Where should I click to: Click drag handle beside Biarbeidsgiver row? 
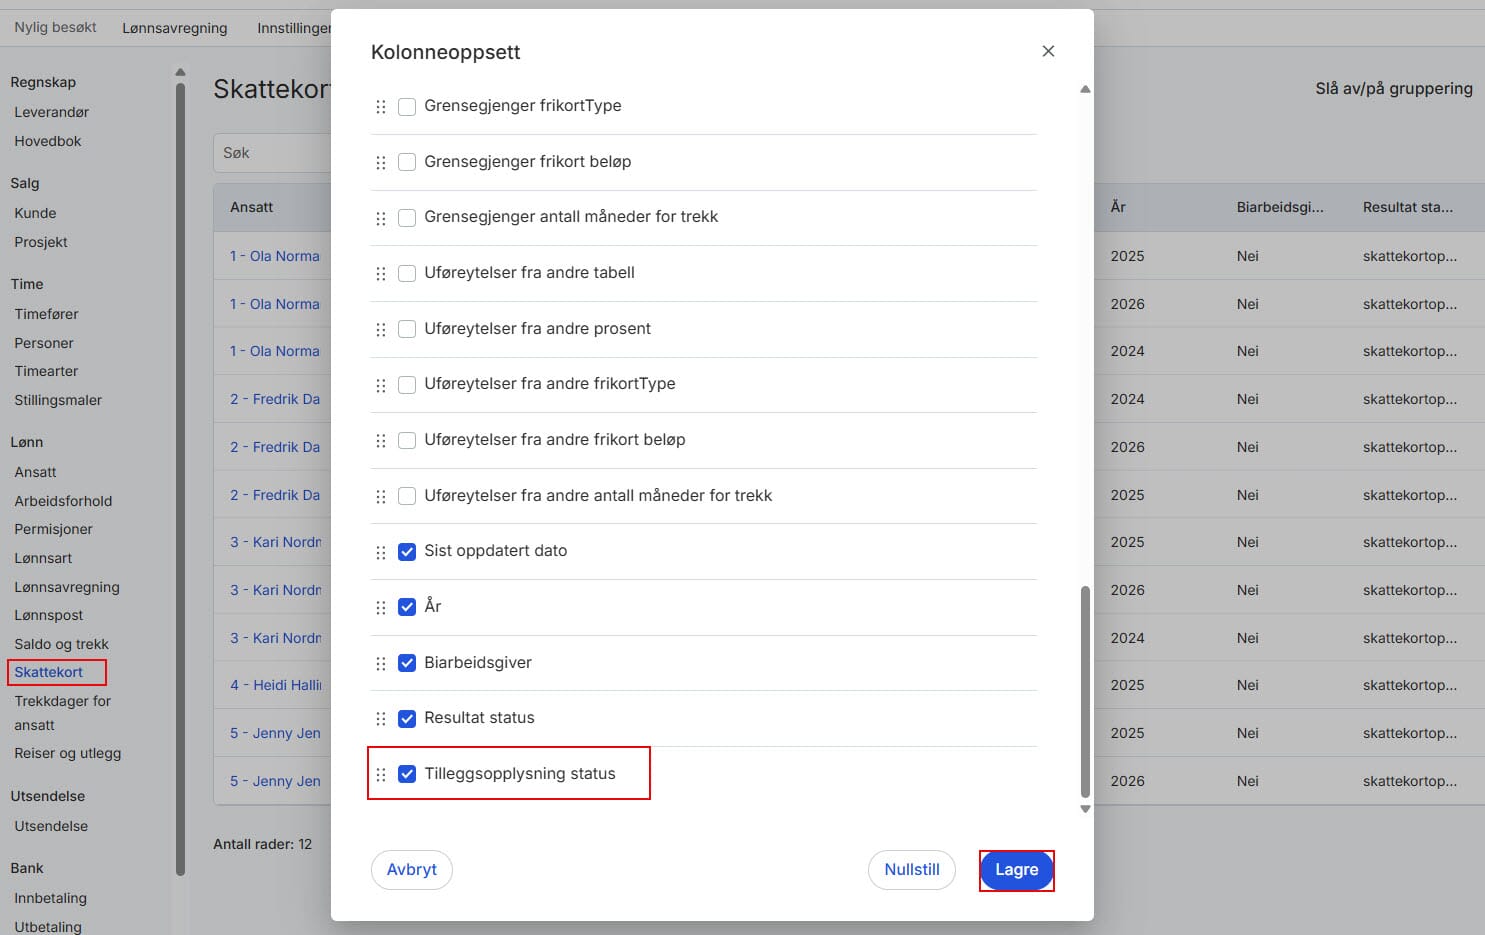(x=380, y=663)
